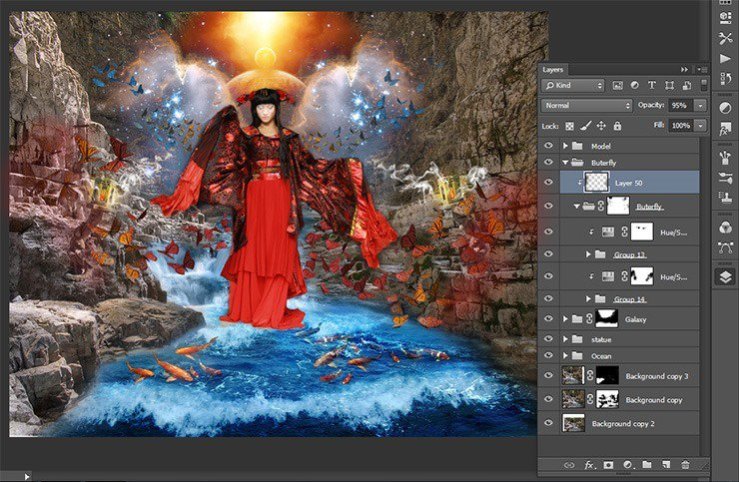Expand the Model group triangle

pyautogui.click(x=565, y=146)
